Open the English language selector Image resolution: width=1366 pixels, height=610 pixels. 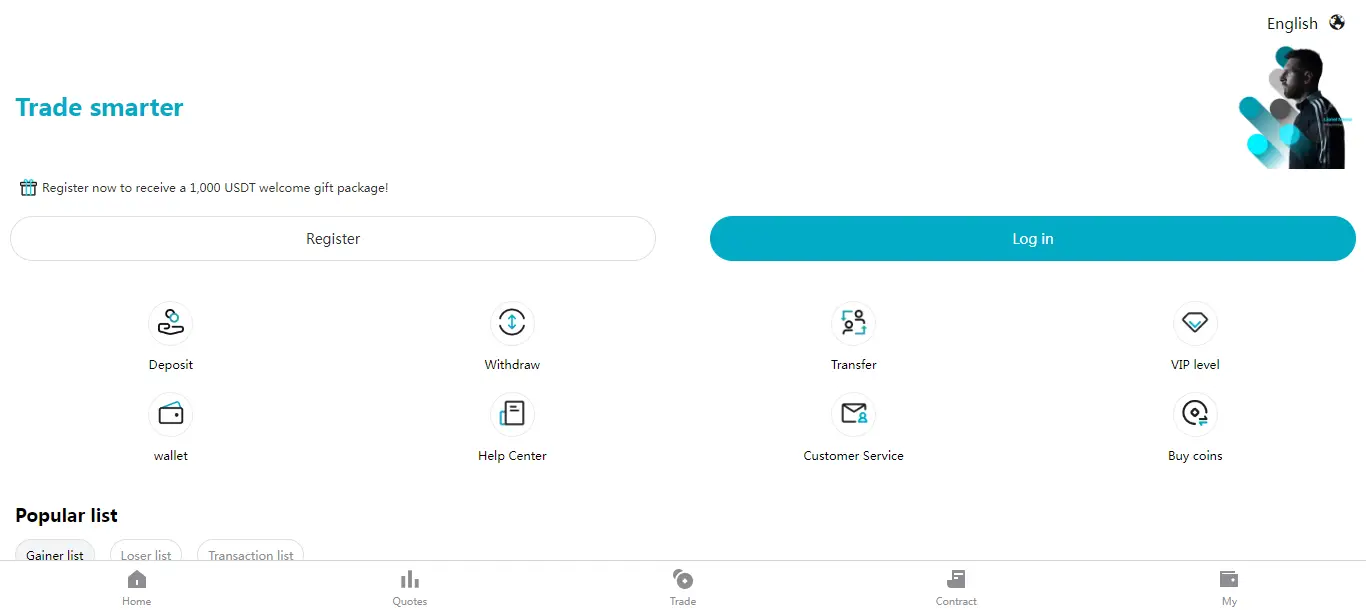1292,24
